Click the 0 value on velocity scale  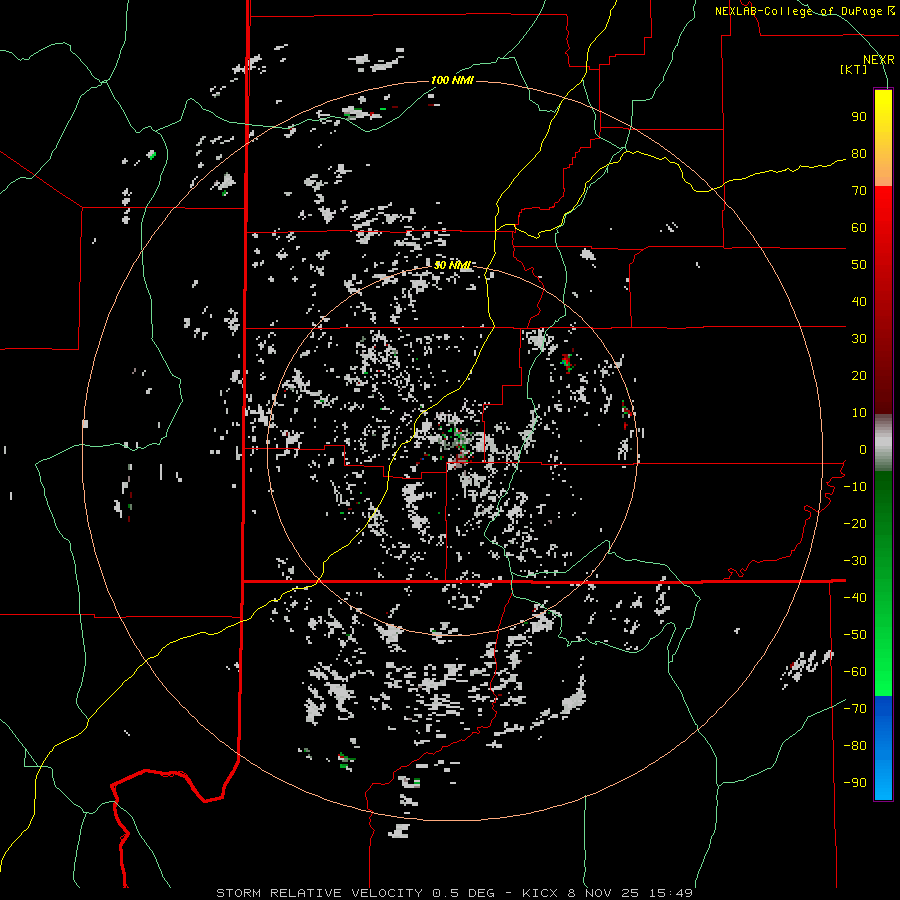863,450
